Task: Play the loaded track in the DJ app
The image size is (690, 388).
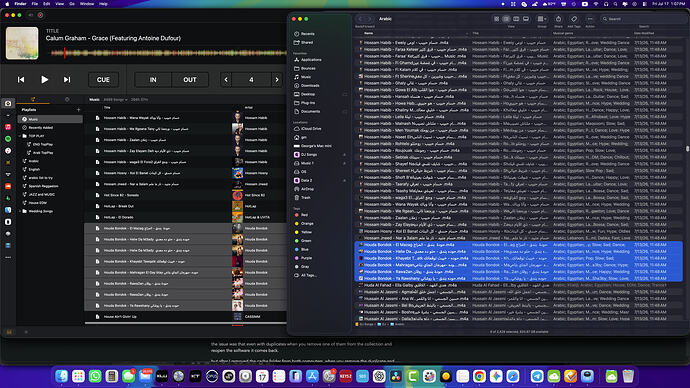Action: tap(44, 80)
